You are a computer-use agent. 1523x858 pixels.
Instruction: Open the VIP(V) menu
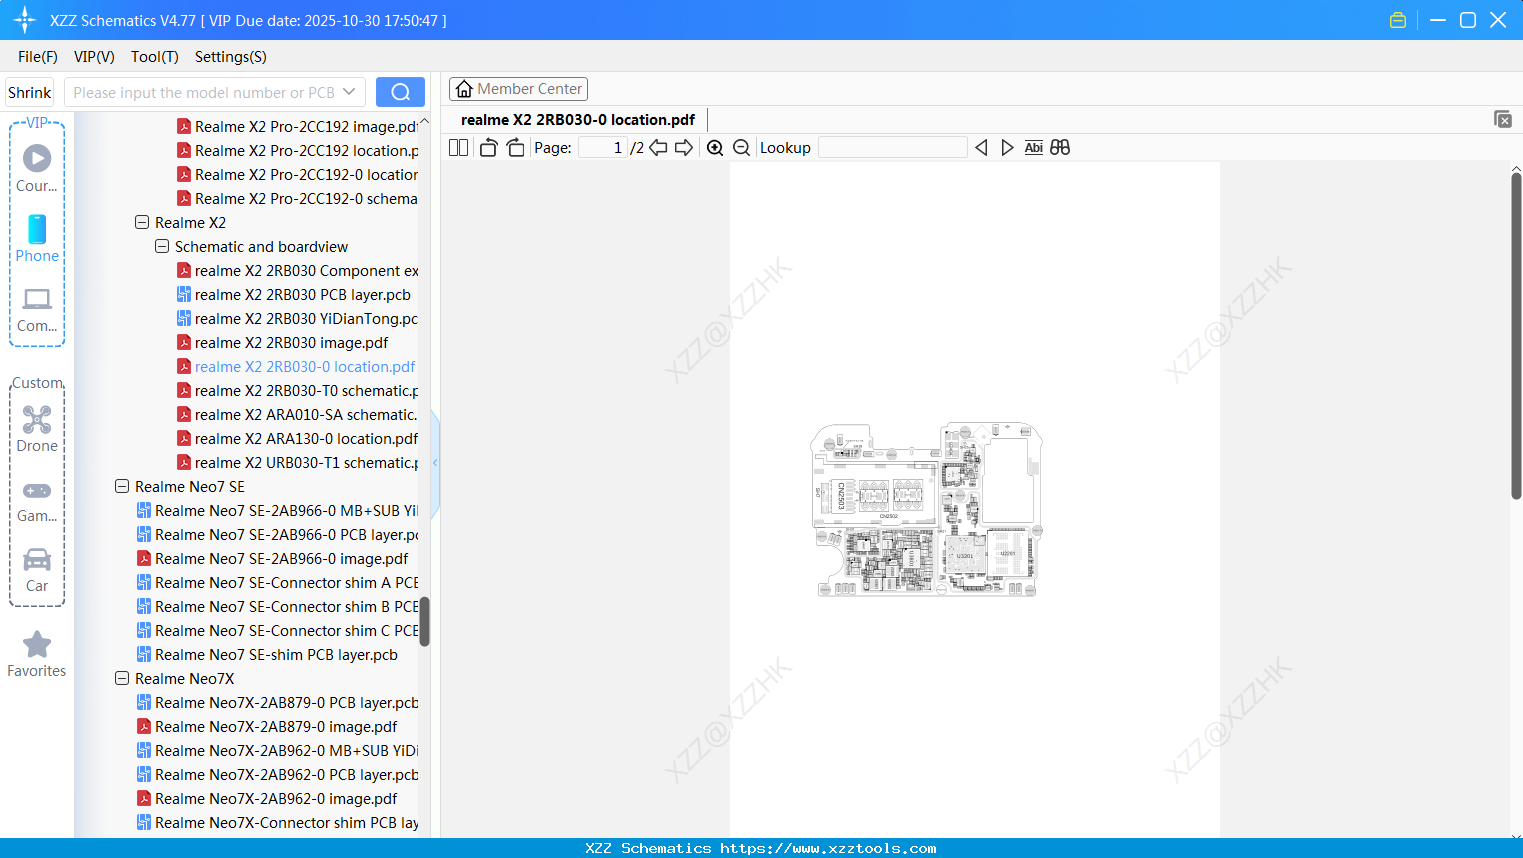(x=94, y=57)
